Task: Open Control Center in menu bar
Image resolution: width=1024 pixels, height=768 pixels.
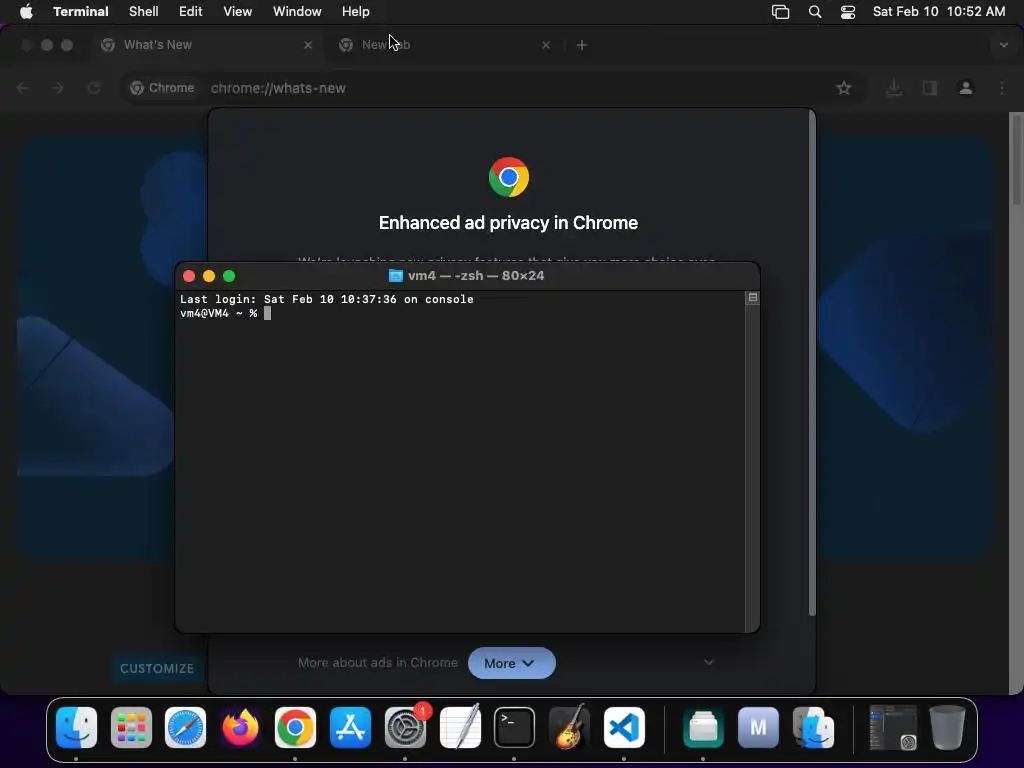Action: coord(848,12)
